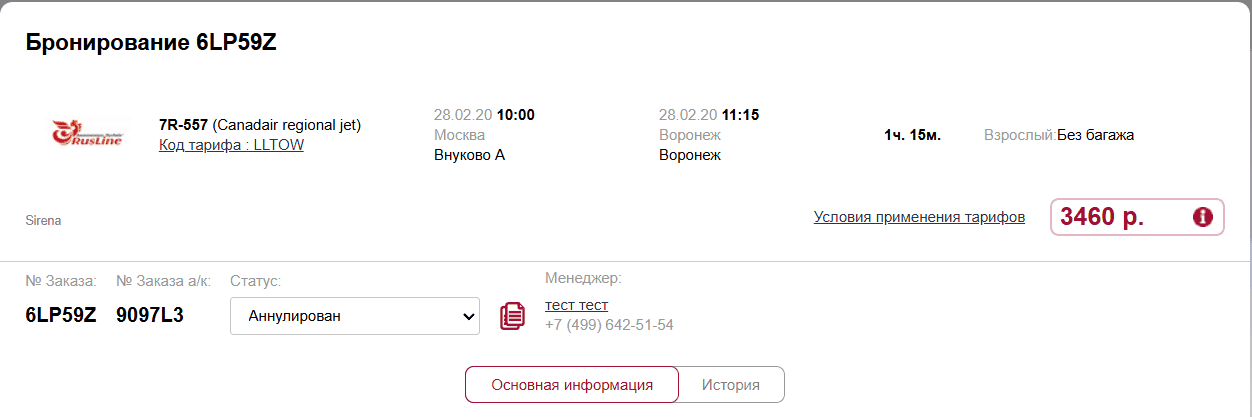This screenshot has height=417, width=1252.
Task: Click the departure time 10:00
Action: pos(516,115)
